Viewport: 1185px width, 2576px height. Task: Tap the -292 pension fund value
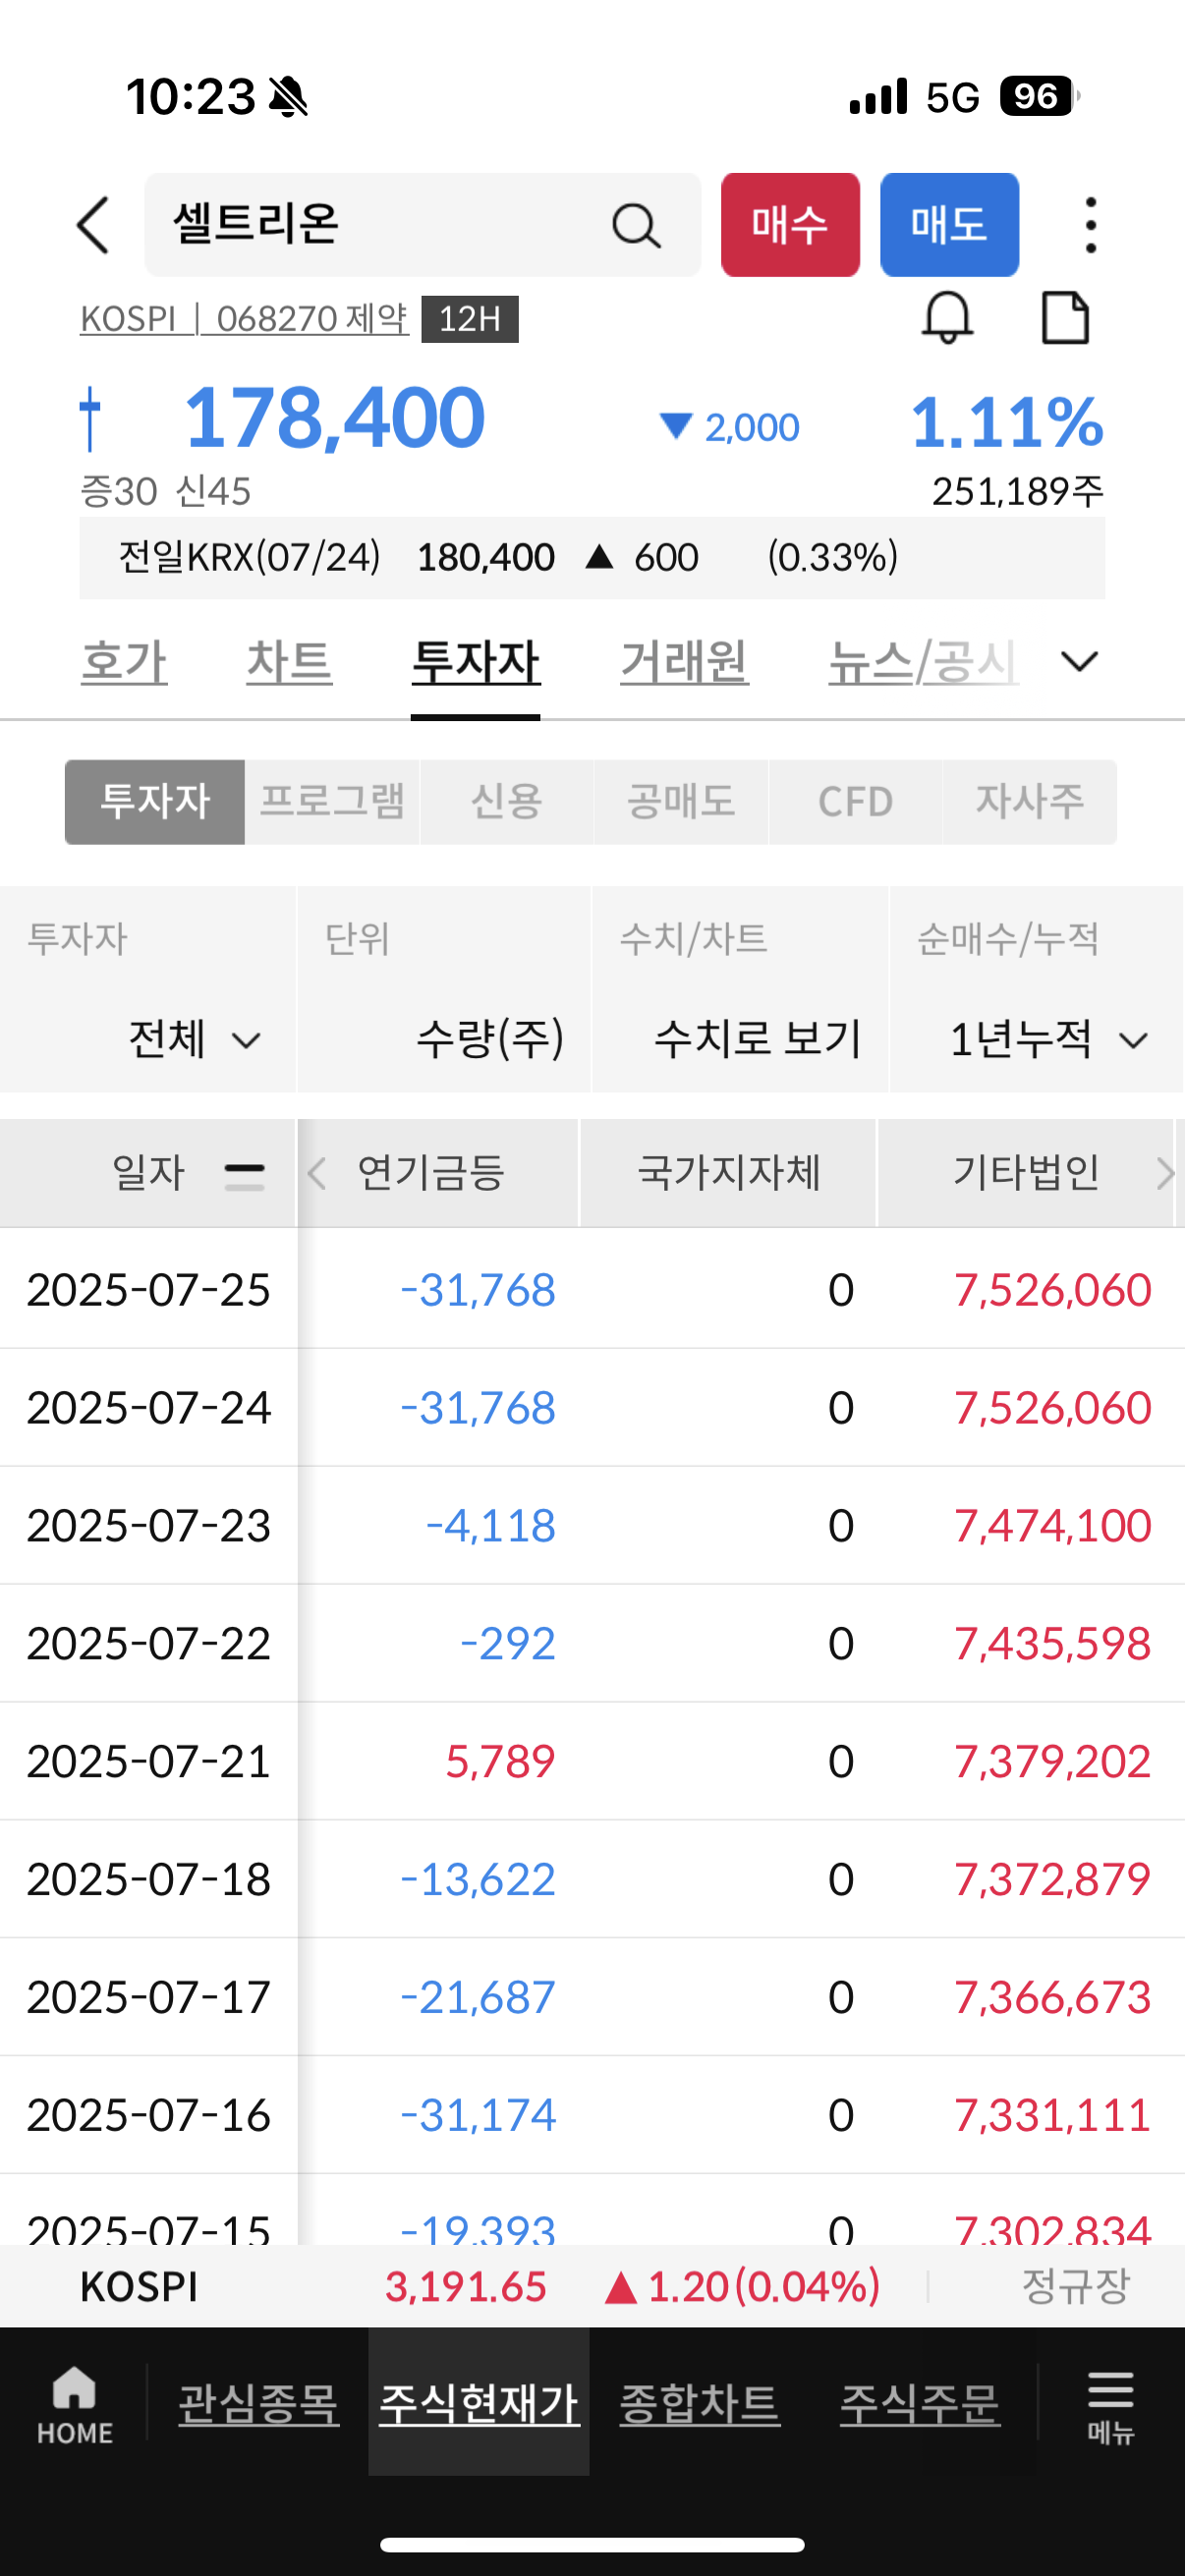coord(507,1643)
